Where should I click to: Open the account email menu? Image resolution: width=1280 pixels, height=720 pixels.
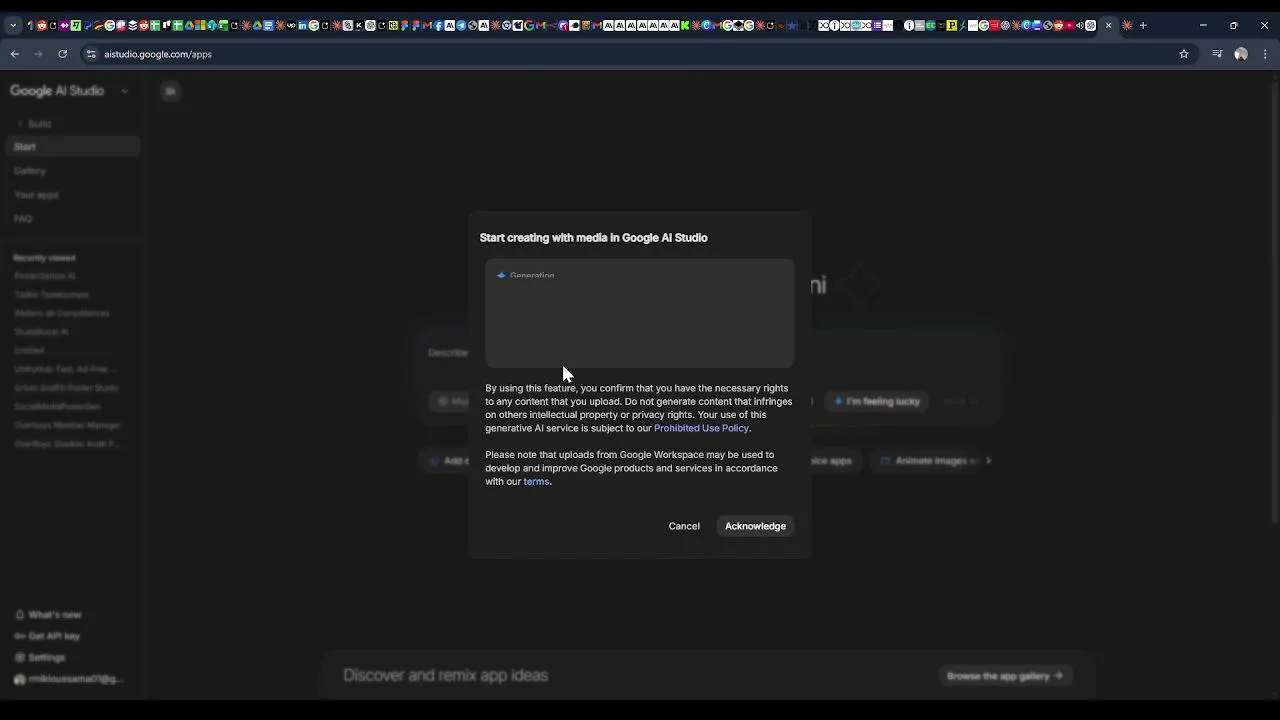tap(68, 679)
